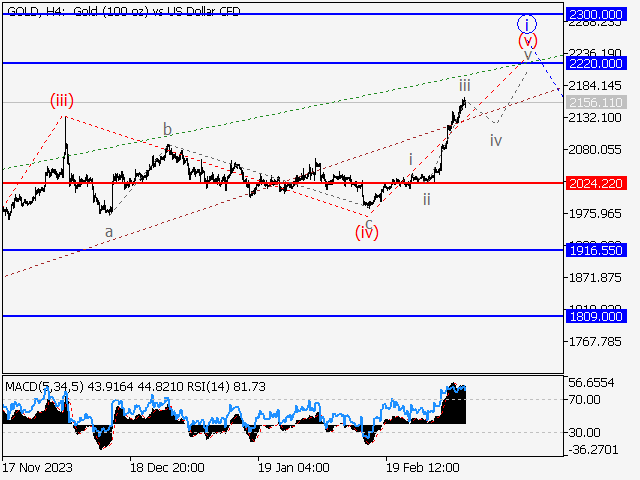Click the 1916.550 blue support level label
This screenshot has height=480, width=640.
(595, 250)
